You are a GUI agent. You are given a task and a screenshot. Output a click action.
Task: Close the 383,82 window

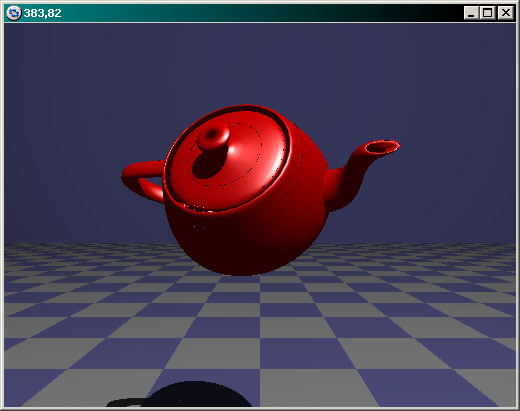tap(506, 13)
